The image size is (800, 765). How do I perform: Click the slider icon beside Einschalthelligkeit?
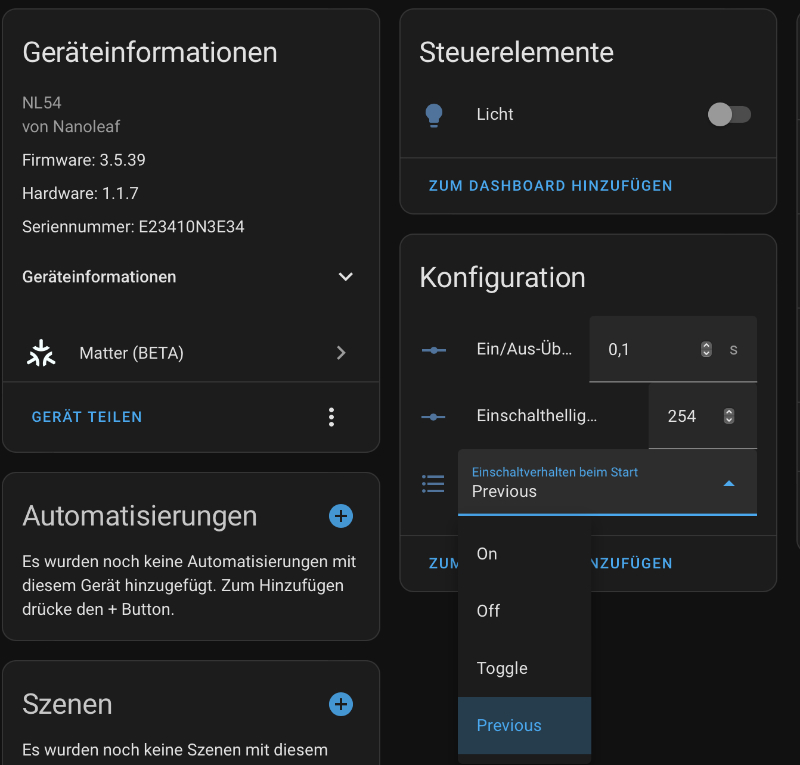(x=433, y=416)
